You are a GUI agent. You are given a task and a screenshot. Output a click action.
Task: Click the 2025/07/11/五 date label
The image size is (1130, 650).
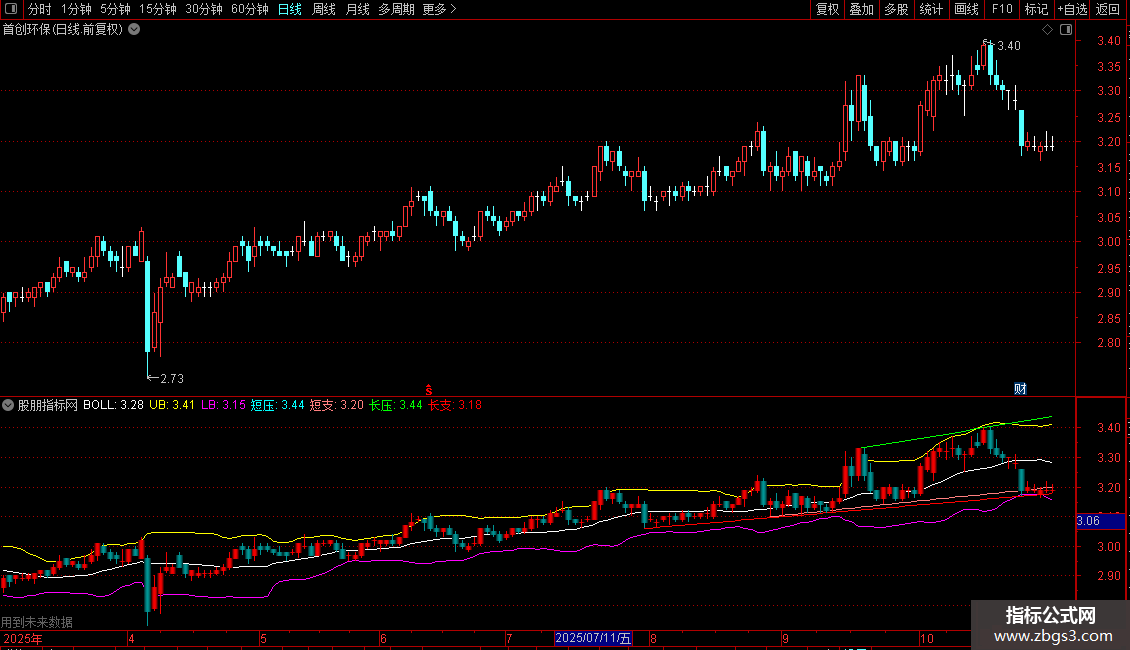[593, 638]
